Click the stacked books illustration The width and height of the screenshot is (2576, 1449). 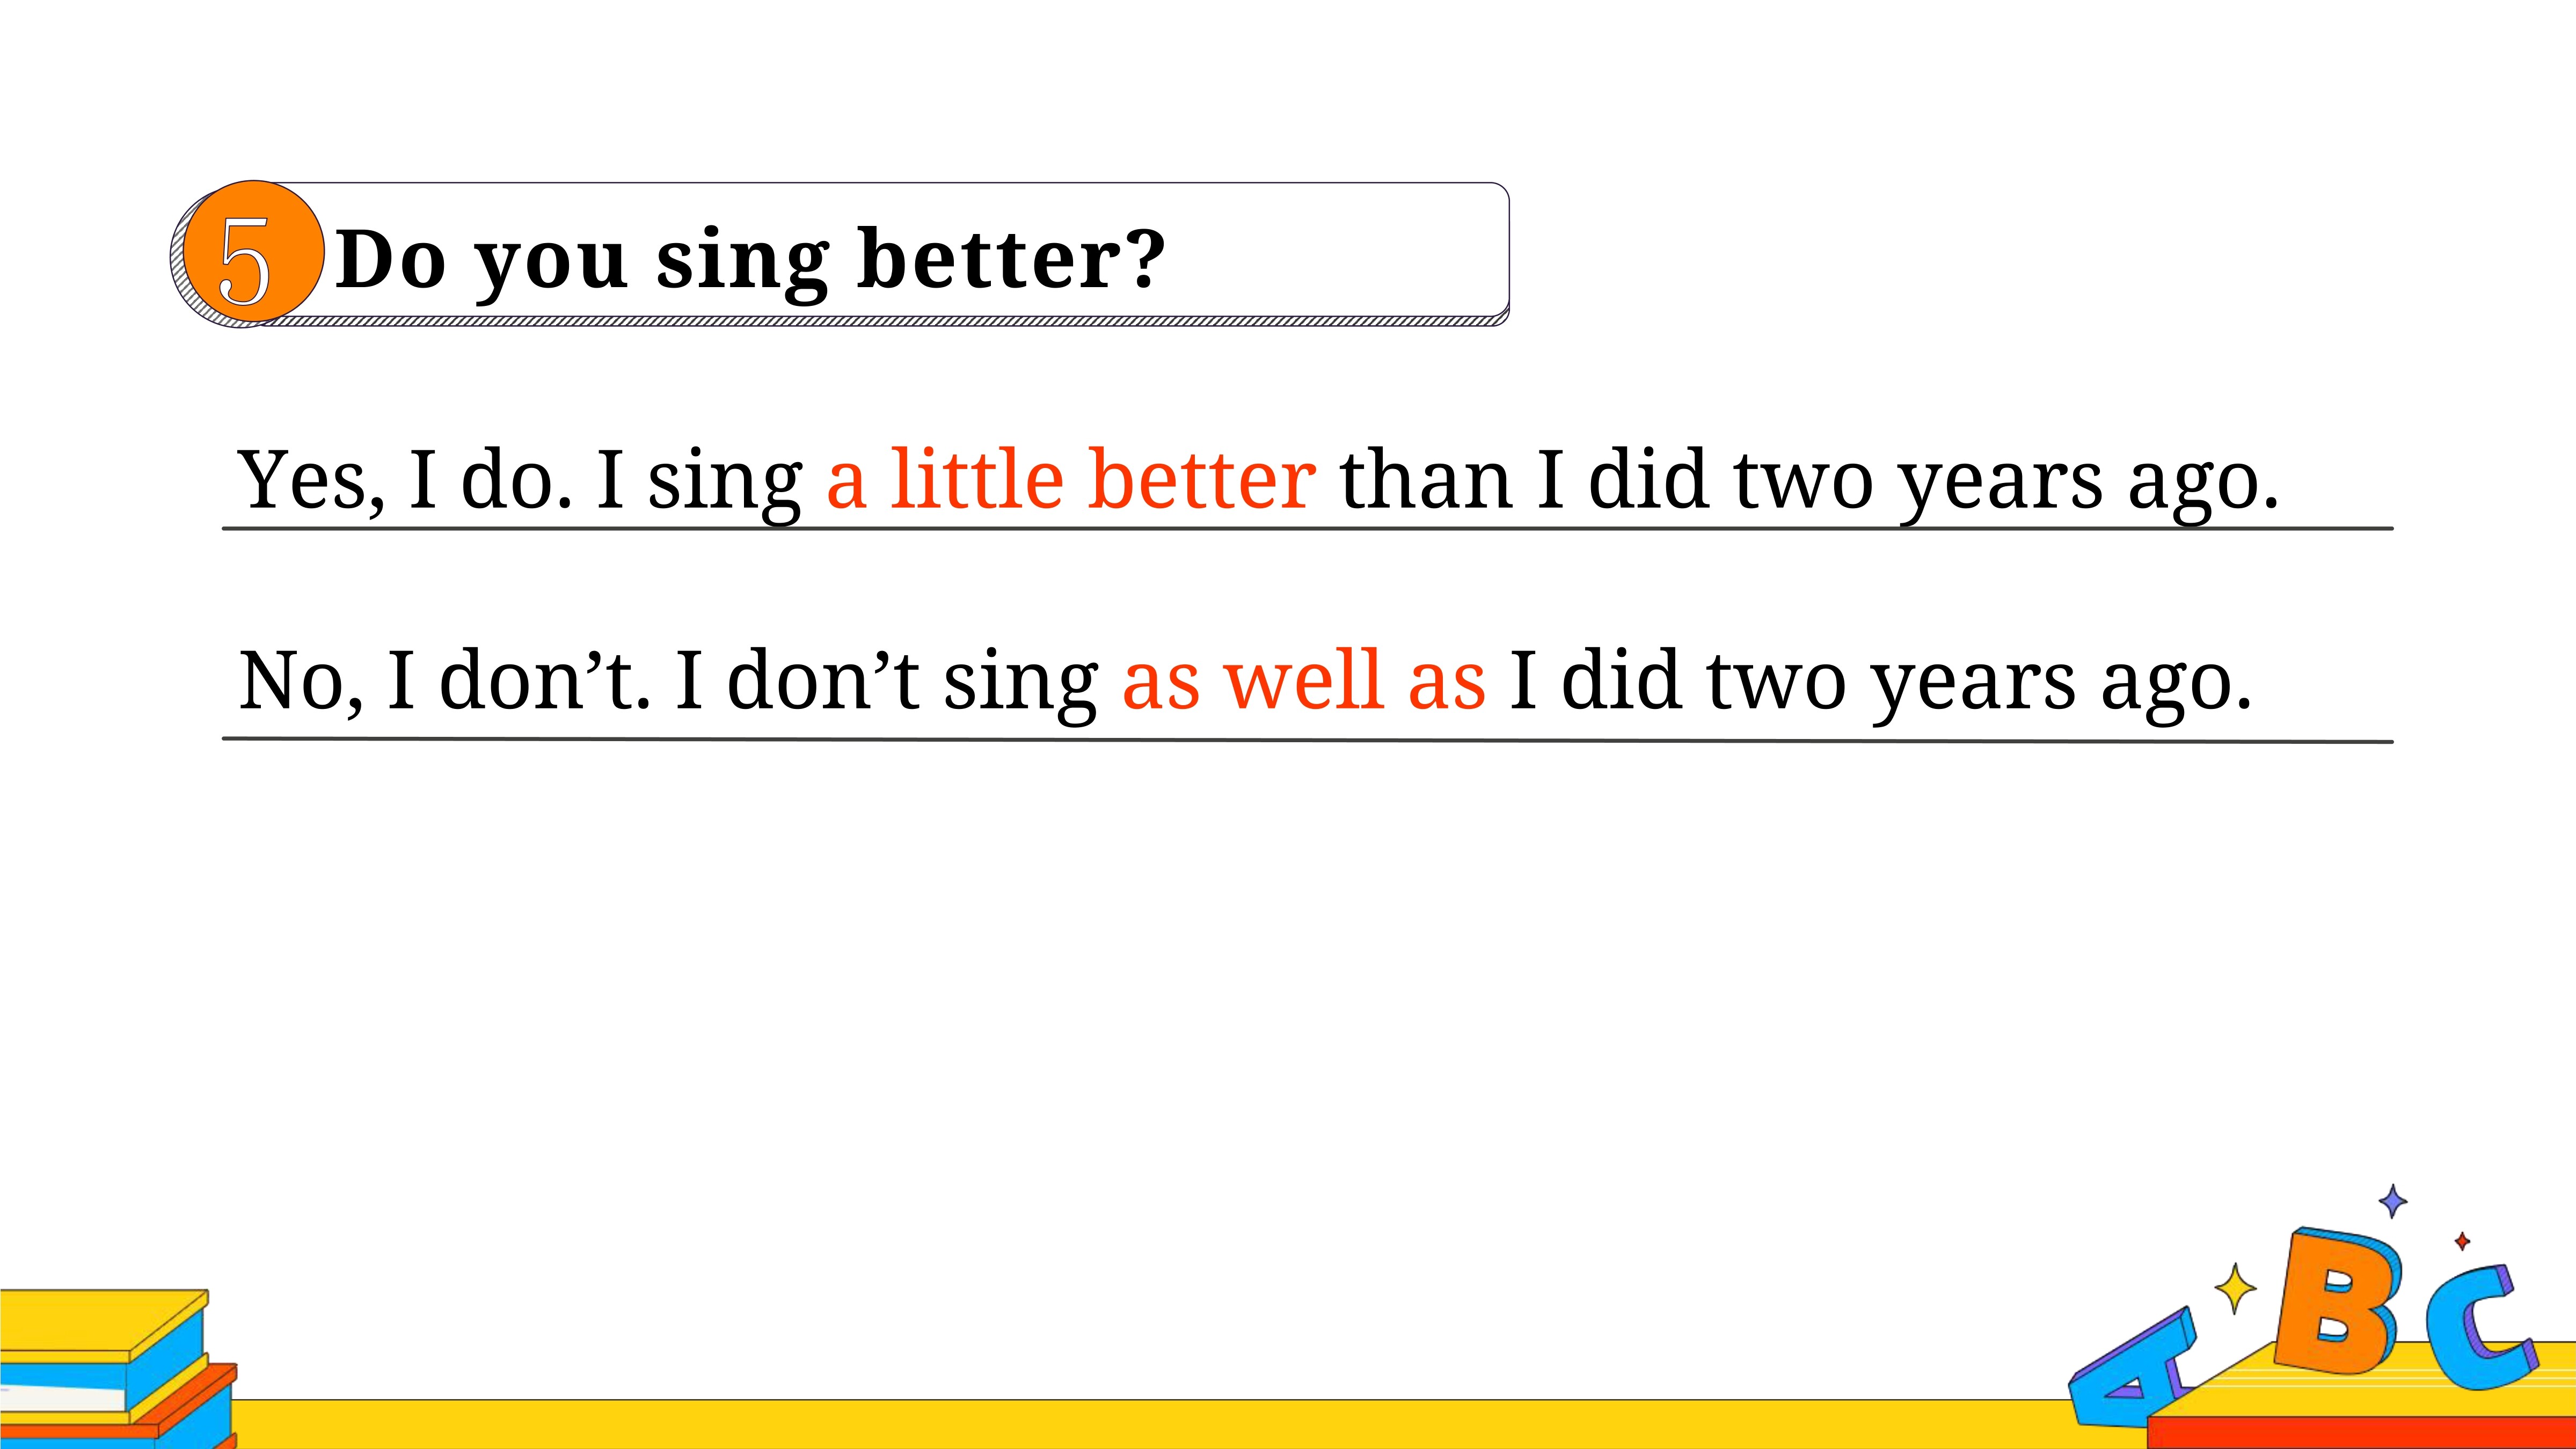tap(118, 1369)
